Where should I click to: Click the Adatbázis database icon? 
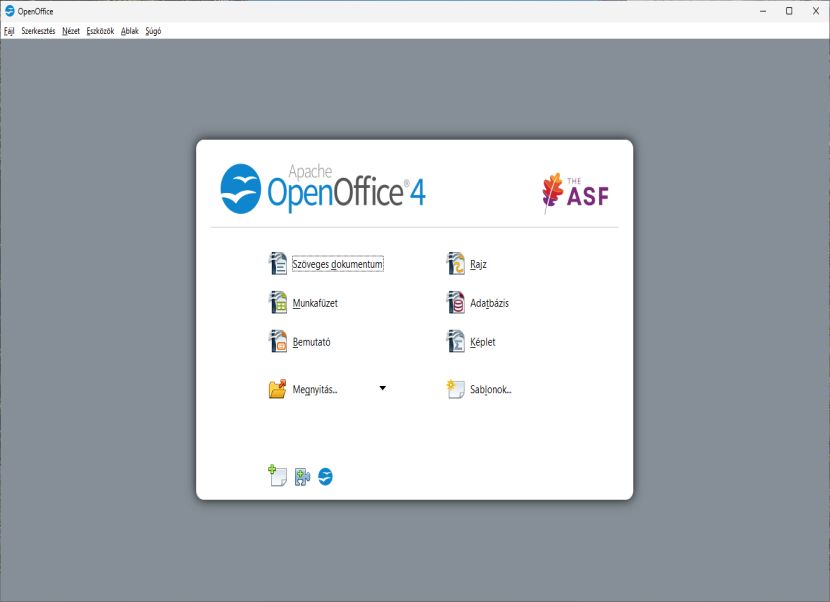[456, 303]
